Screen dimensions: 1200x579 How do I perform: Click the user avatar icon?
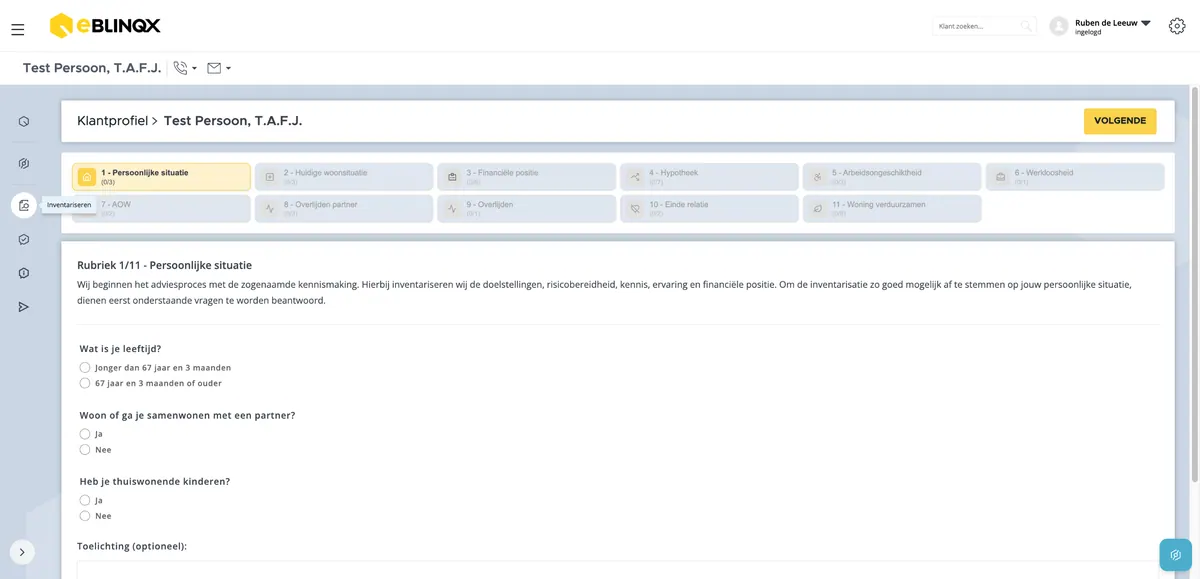coord(1059,26)
